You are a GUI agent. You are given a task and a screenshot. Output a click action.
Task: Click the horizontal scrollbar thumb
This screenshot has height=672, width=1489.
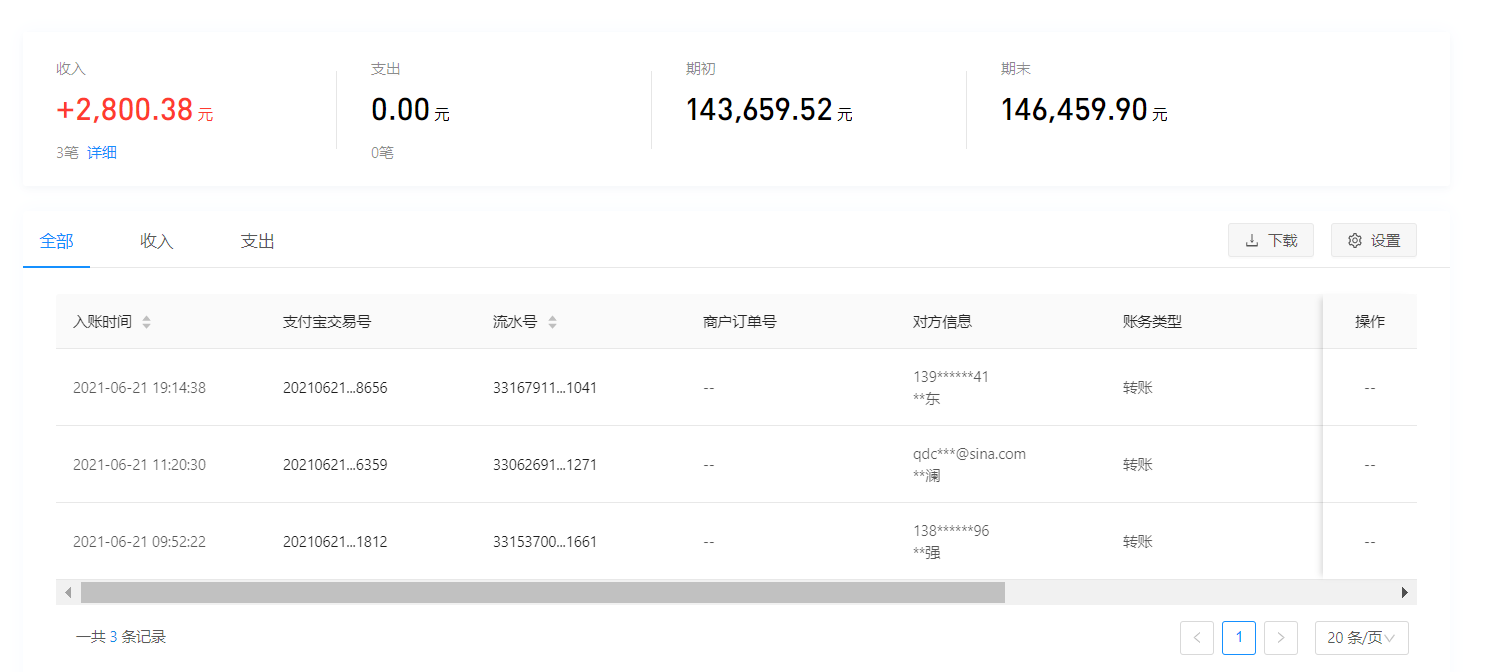(542, 593)
